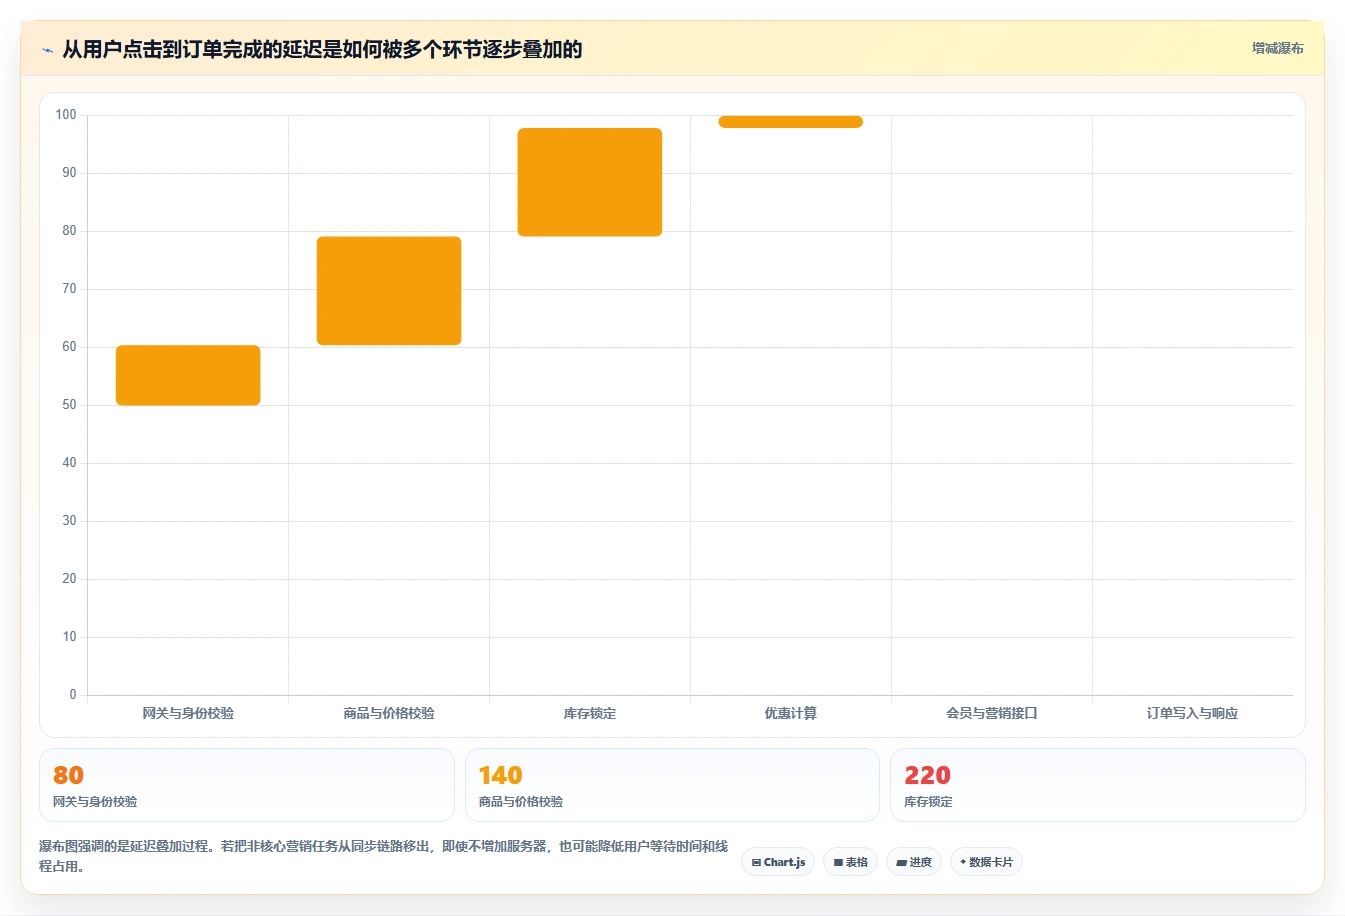Click the 网关与身份校验 waterfall bar

[188, 375]
